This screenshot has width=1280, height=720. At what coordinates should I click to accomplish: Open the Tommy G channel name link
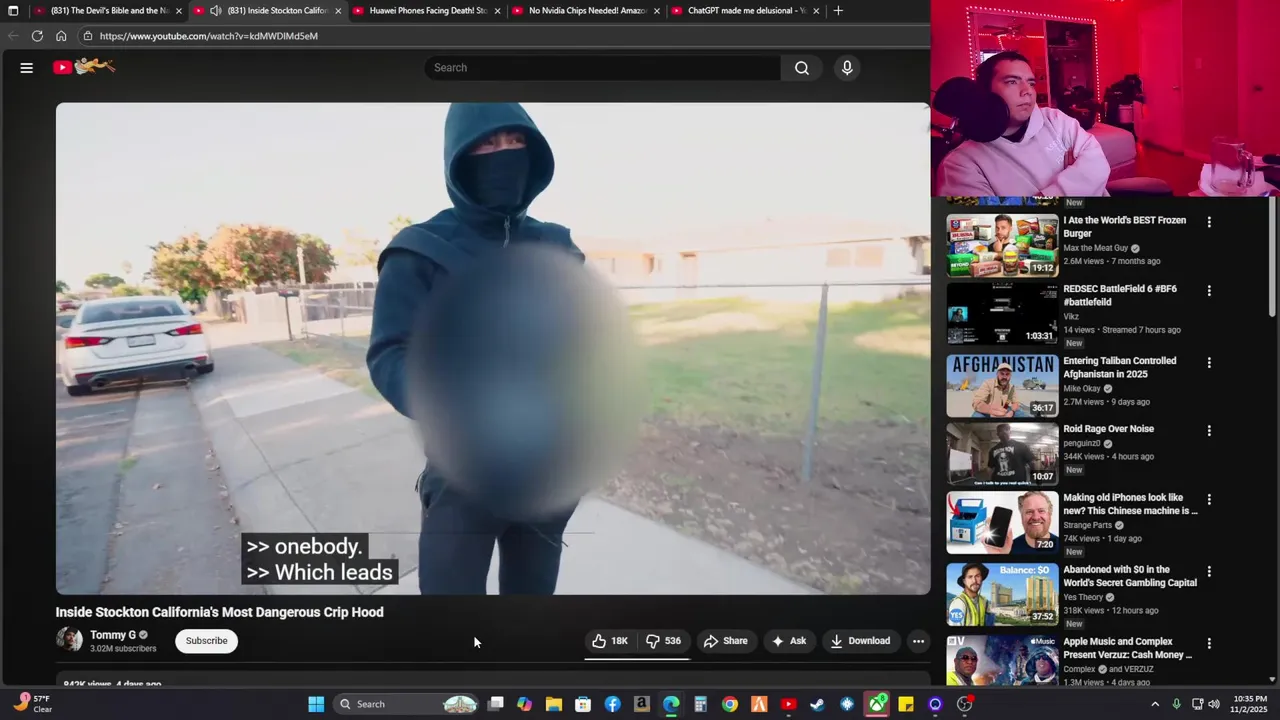click(113, 635)
